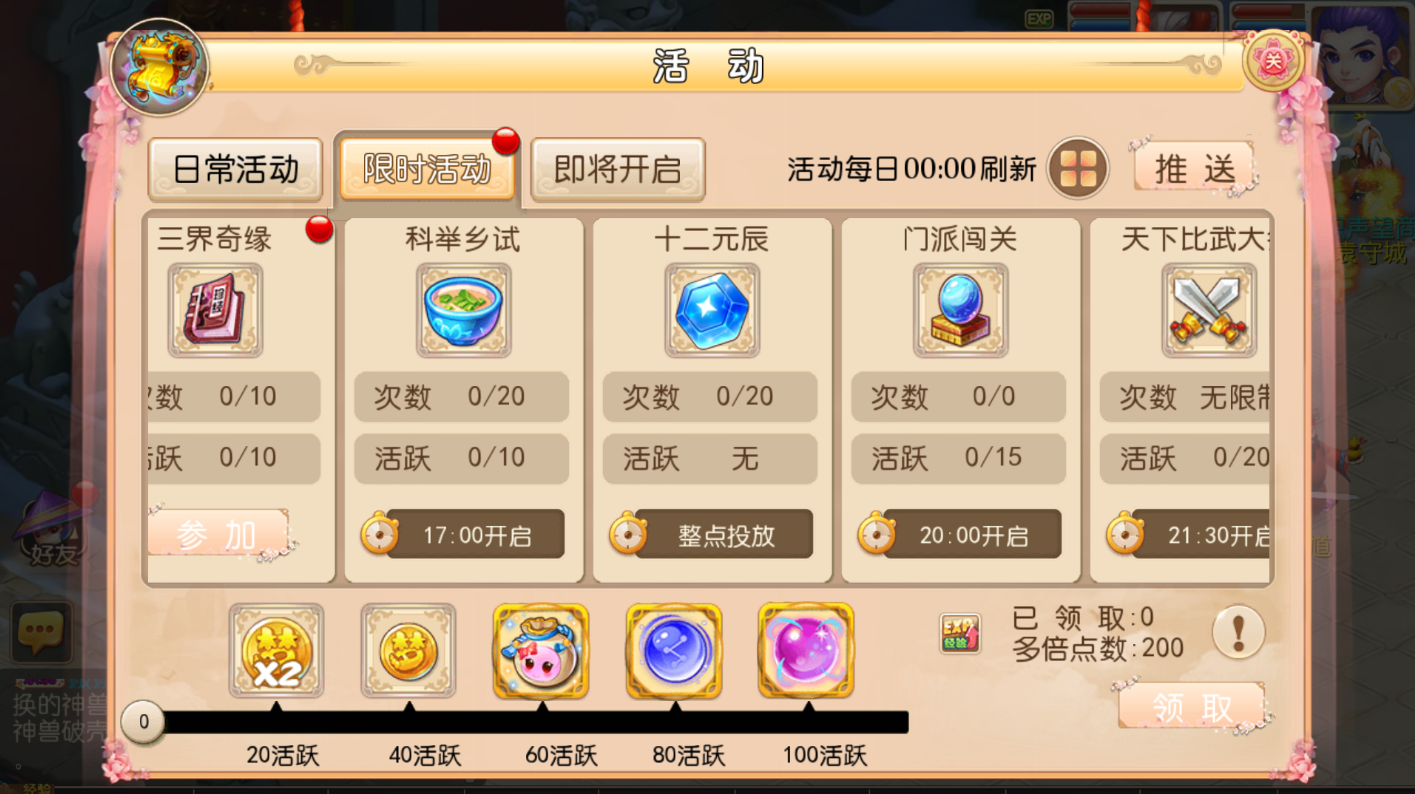
Task: Close the 活动 panel with 关 button
Action: (x=1273, y=61)
